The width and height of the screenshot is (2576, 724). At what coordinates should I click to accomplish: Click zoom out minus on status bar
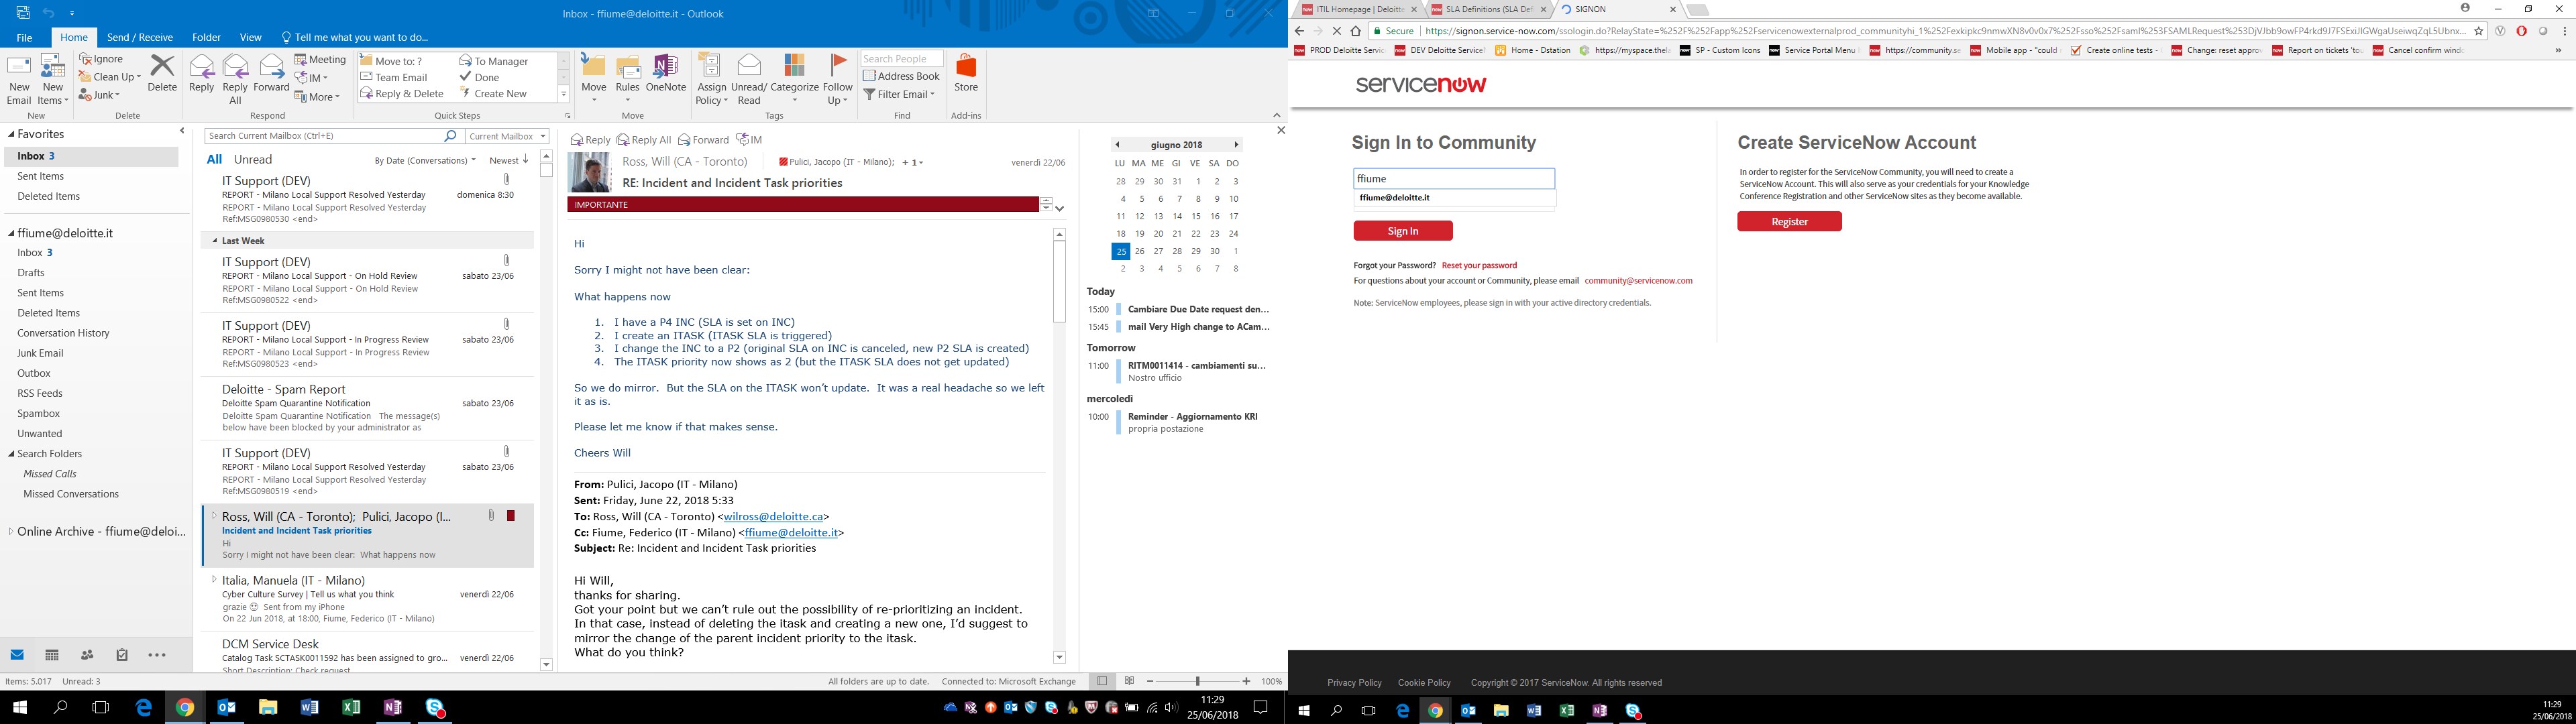(1150, 681)
